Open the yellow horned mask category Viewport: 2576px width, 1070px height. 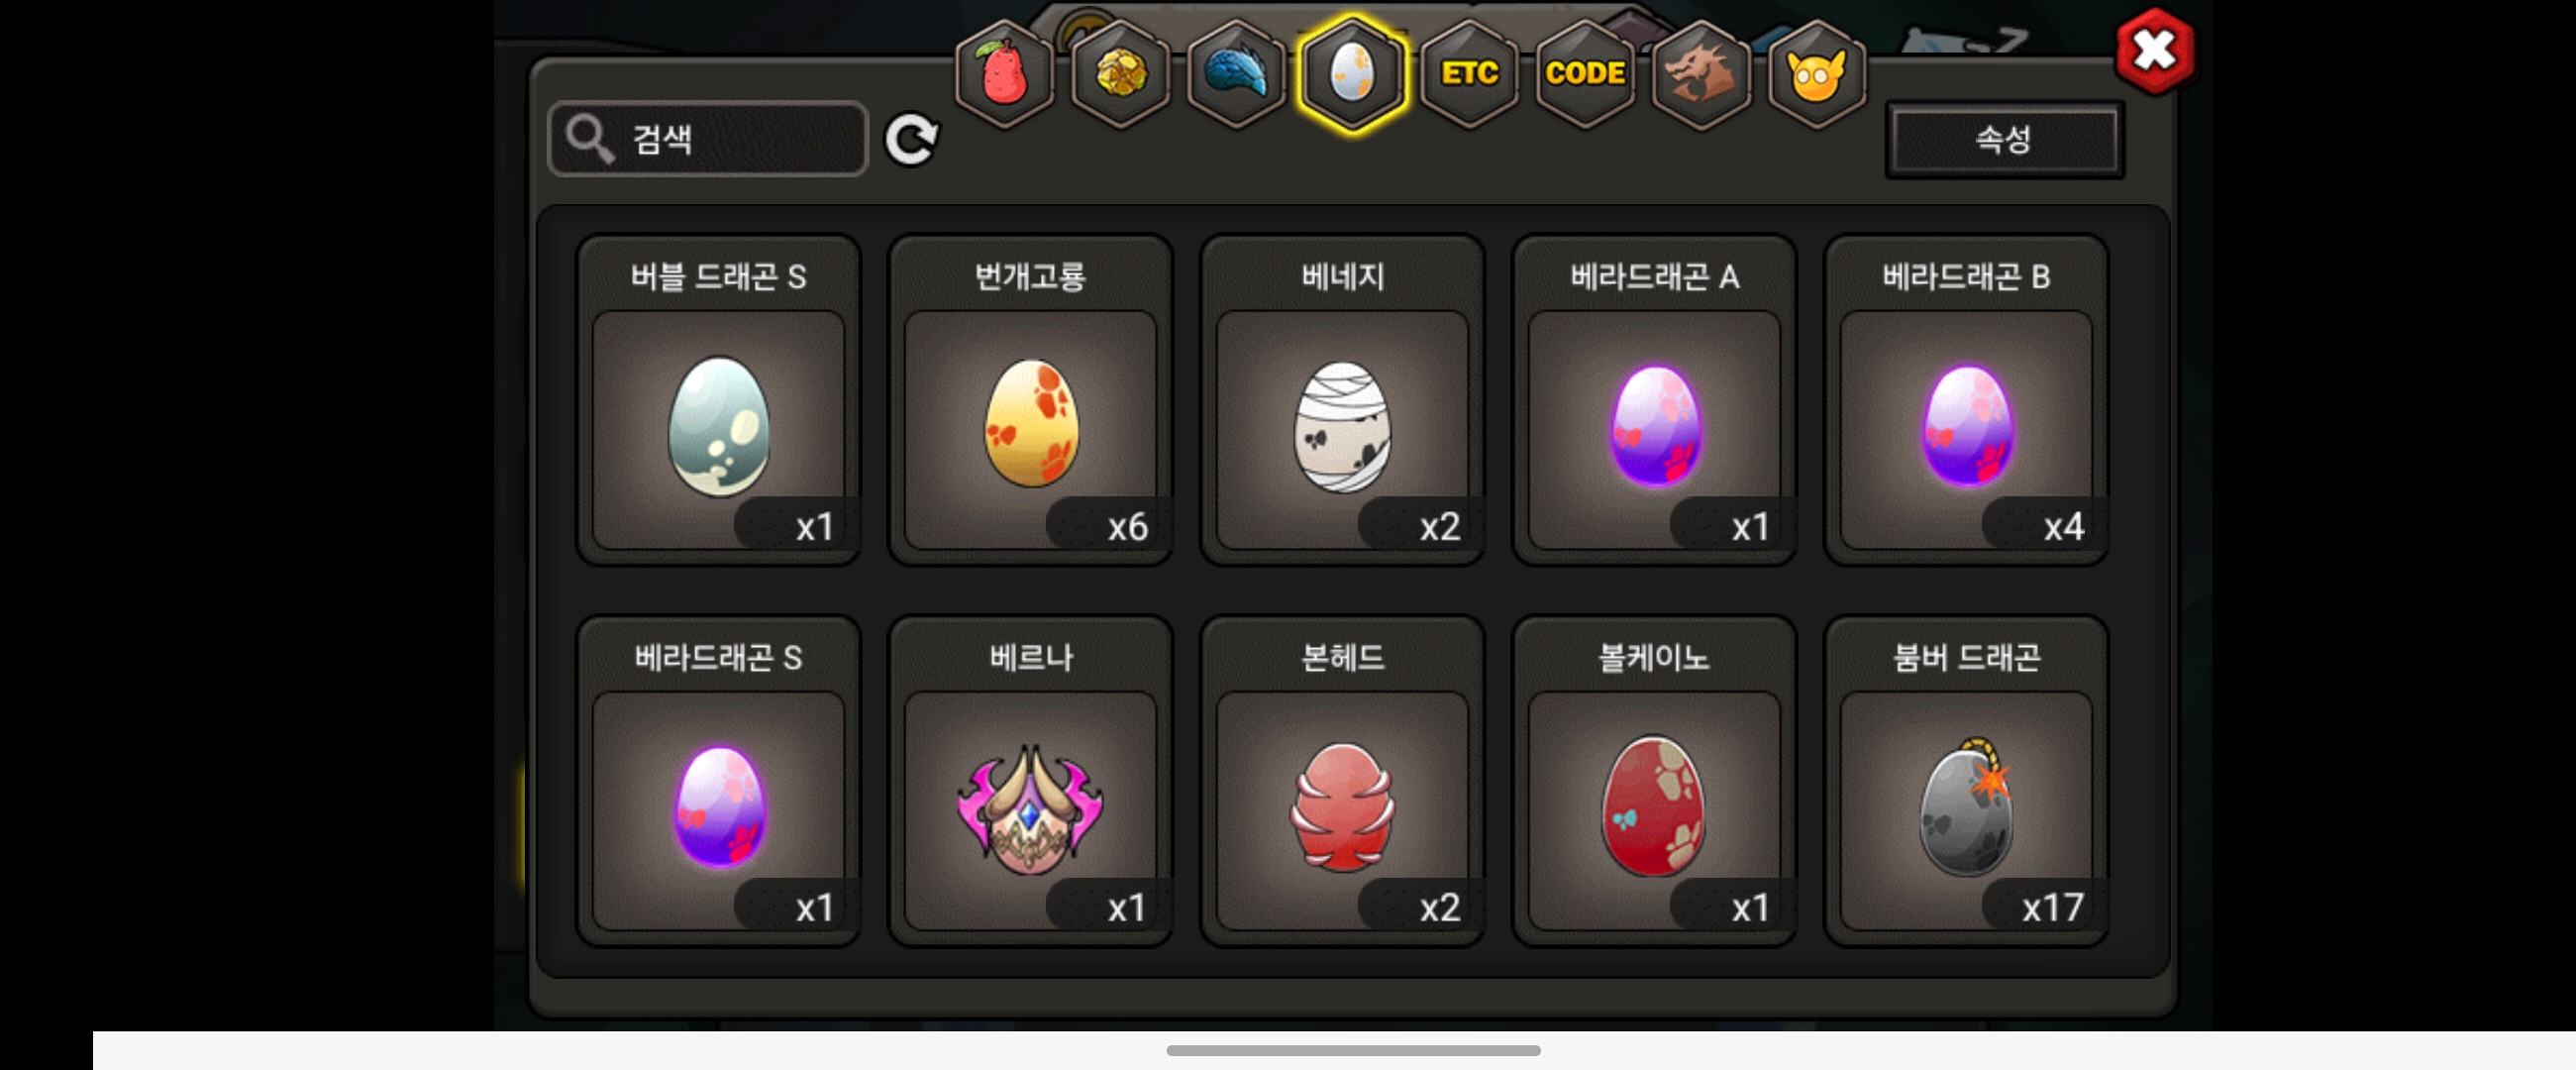coord(1817,74)
